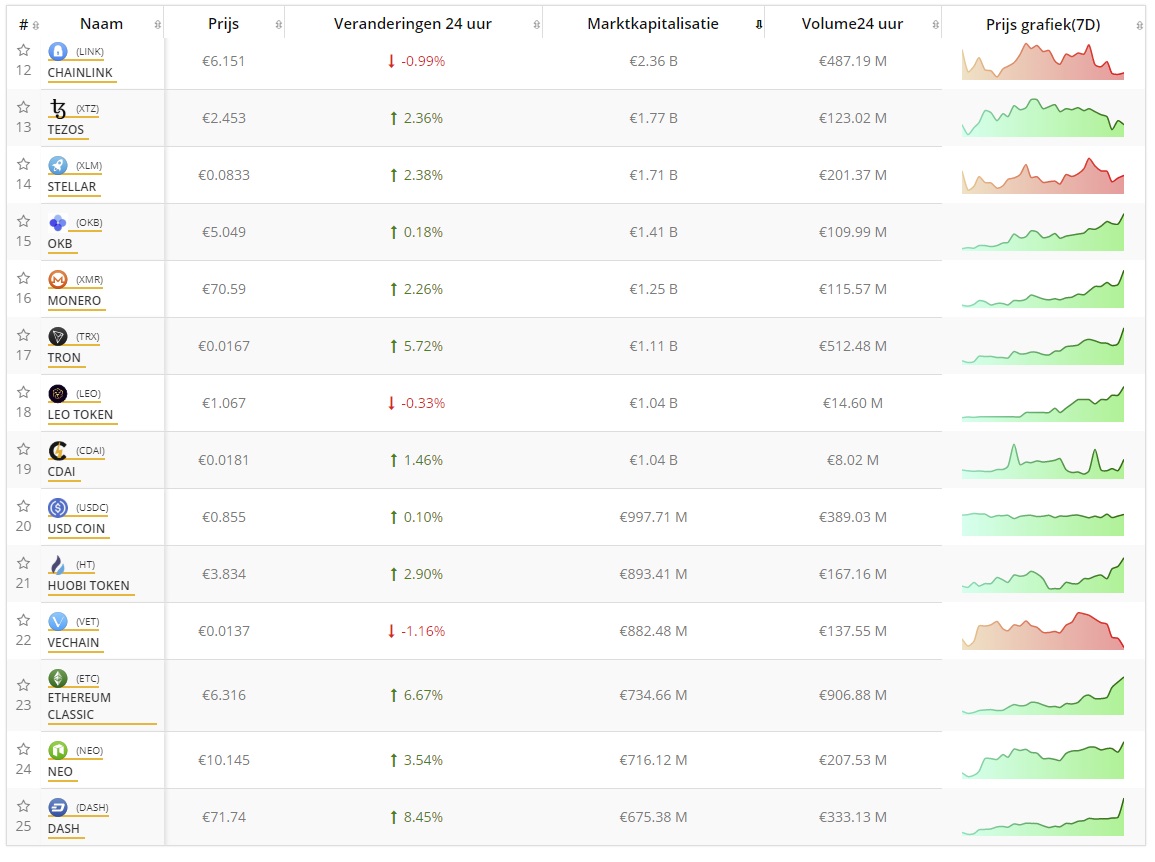
Task: Toggle favorite star for OKB row
Action: [x=24, y=221]
